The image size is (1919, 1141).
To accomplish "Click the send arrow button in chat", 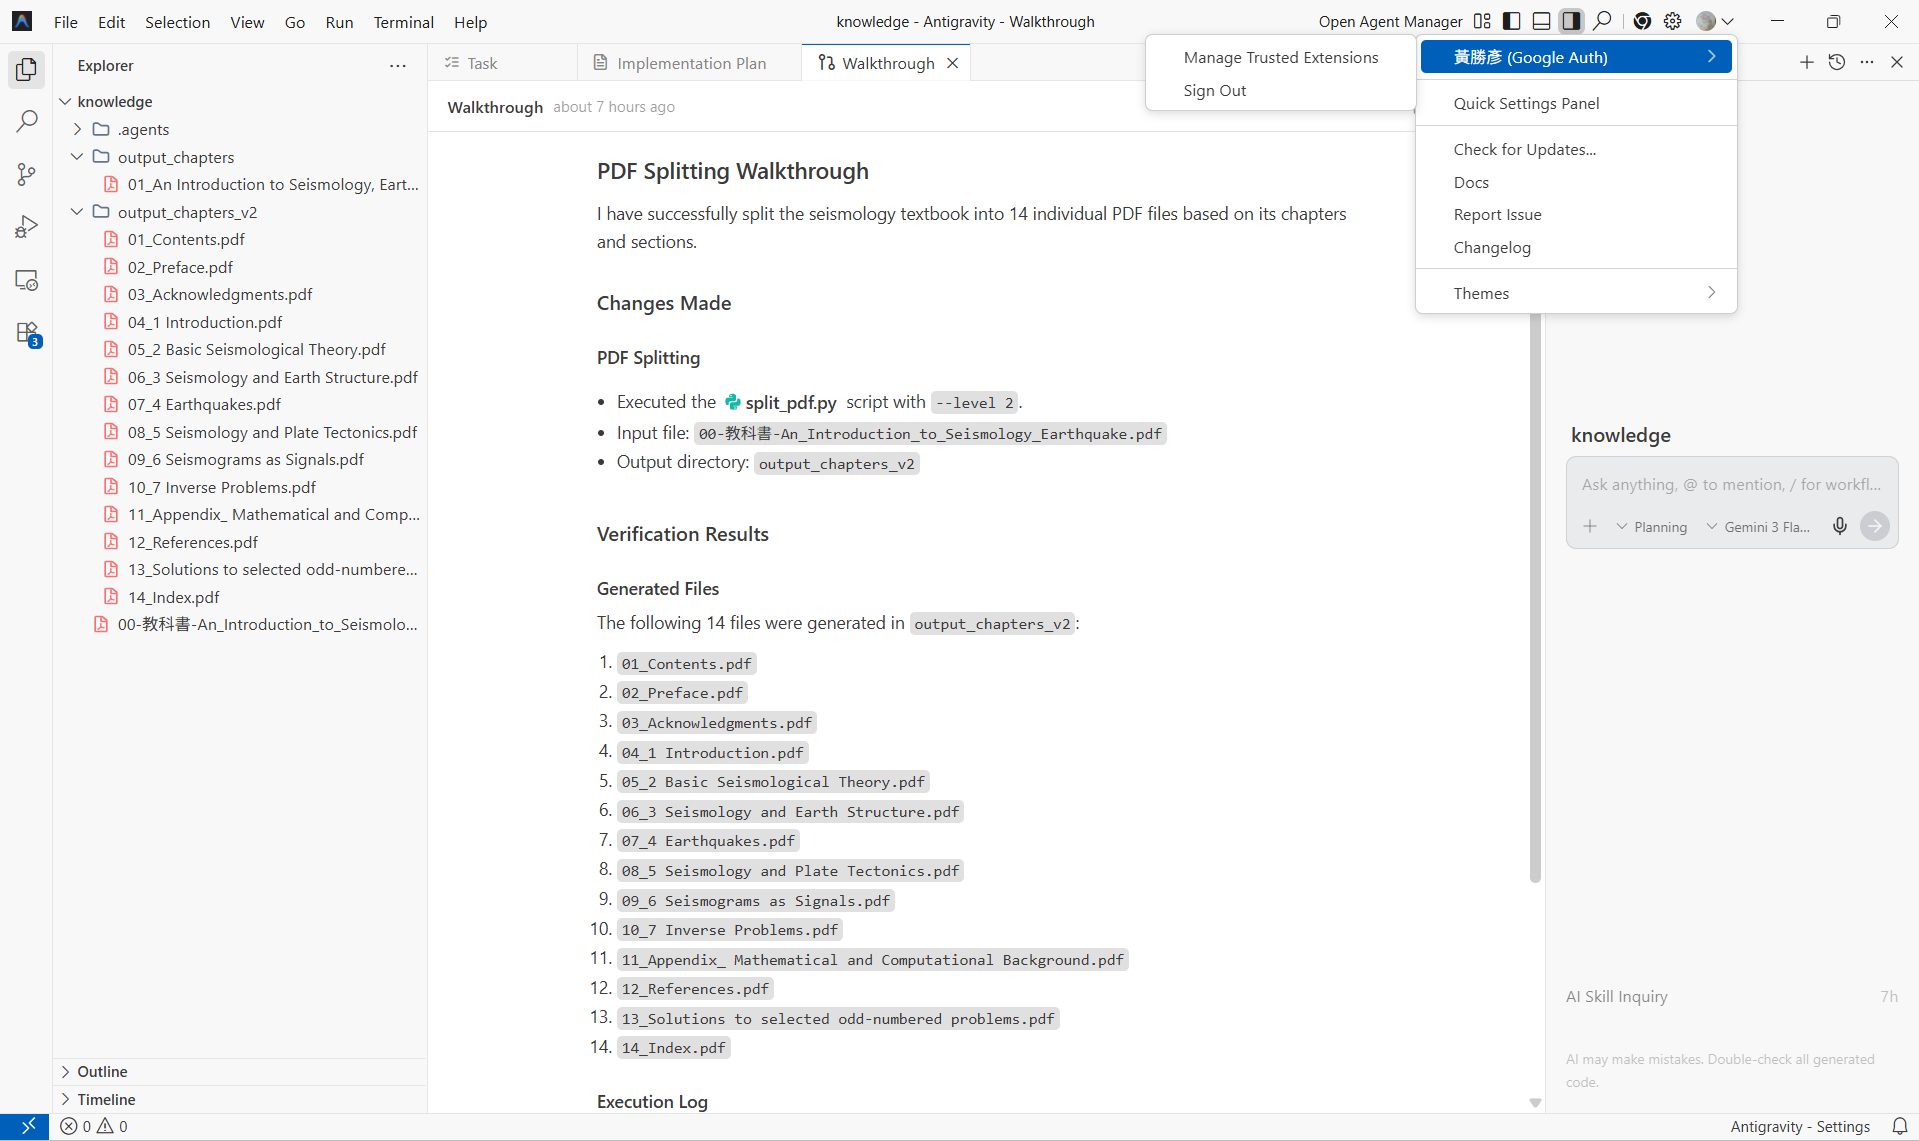I will pyautogui.click(x=1875, y=526).
